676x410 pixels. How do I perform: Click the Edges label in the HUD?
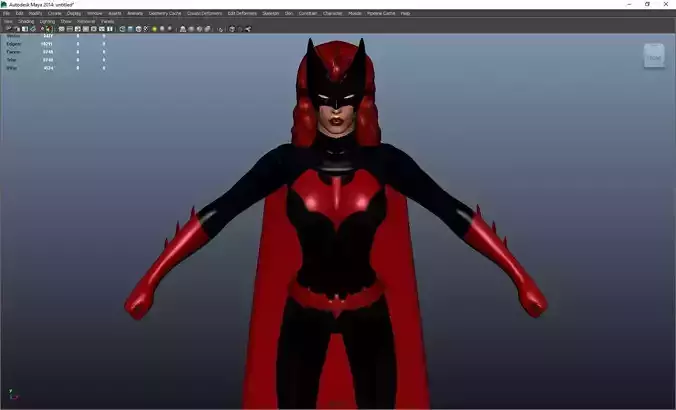point(13,44)
